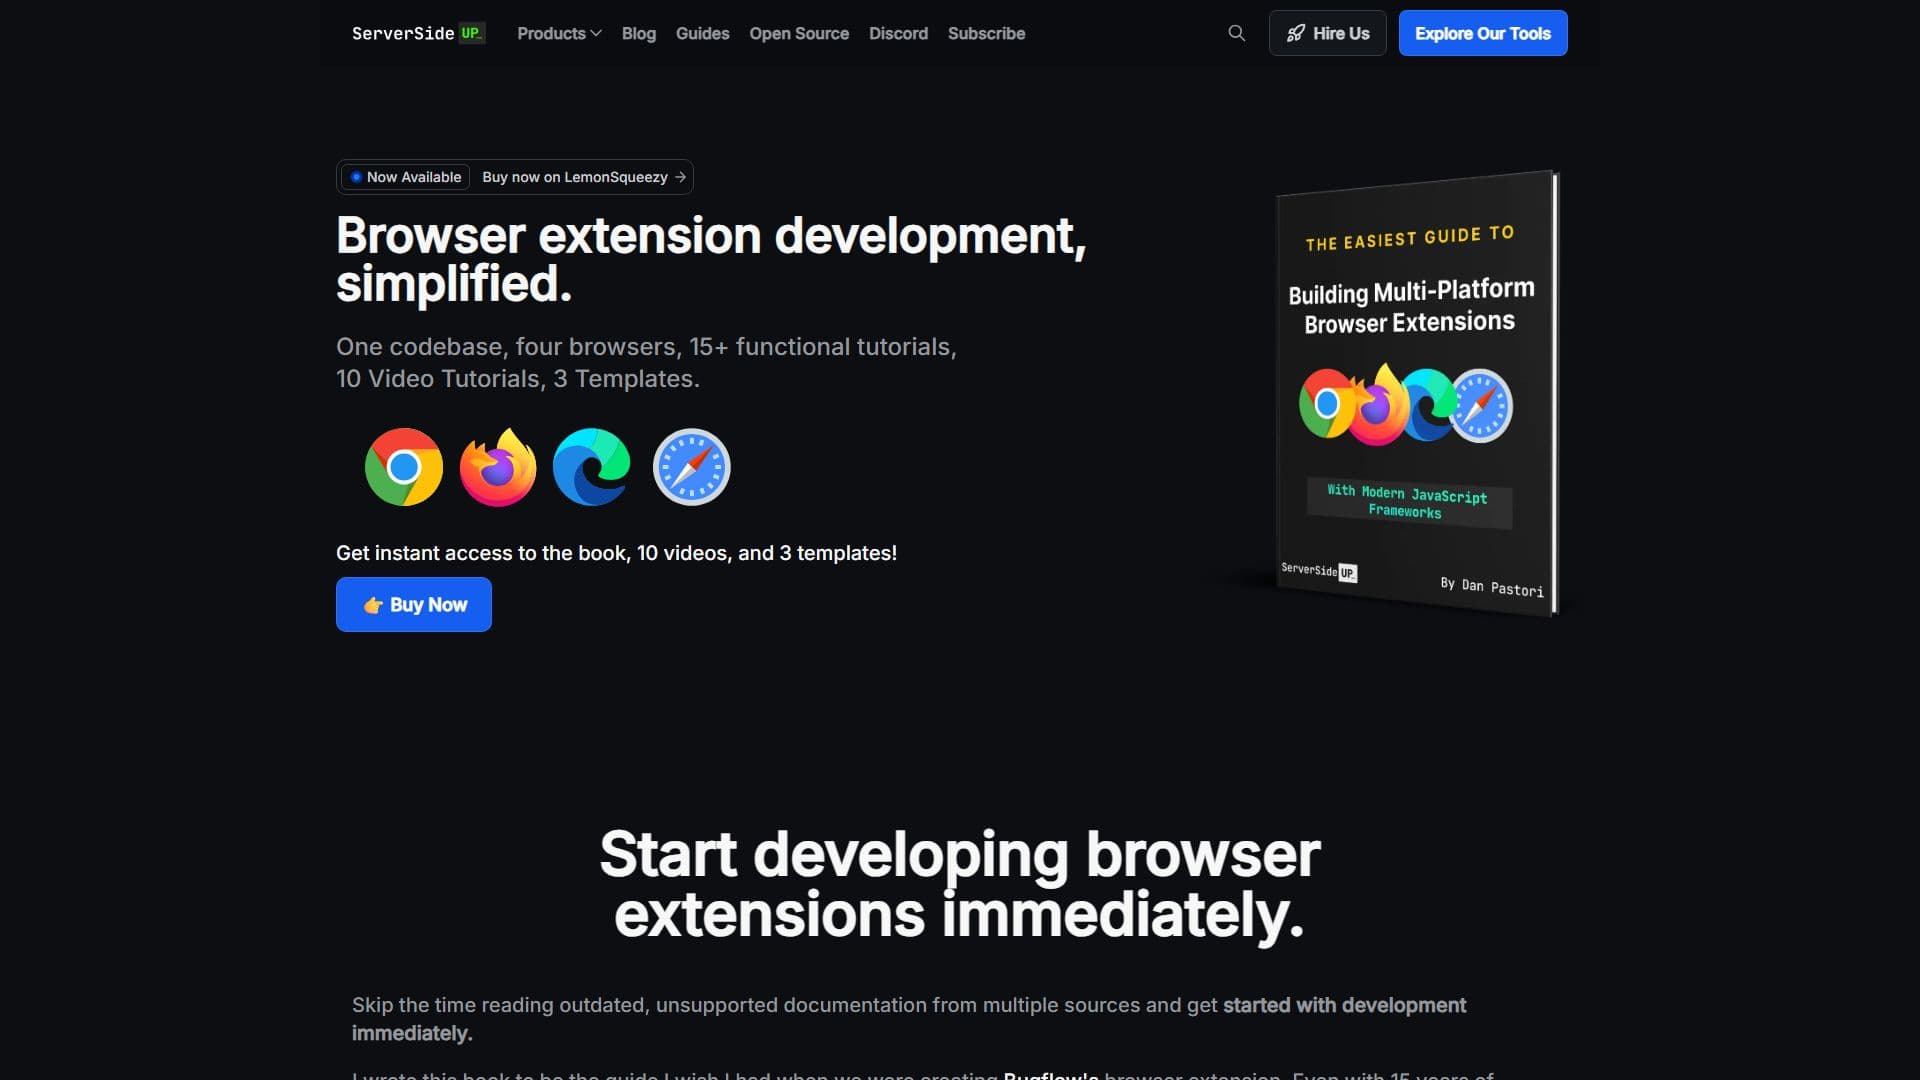Go to ServerSide UP home logo
Viewport: 1920px width, 1080px height.
[x=418, y=33]
